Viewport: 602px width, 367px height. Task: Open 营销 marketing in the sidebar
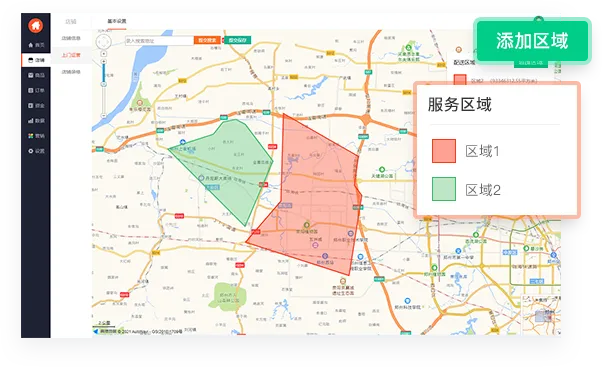pos(36,136)
